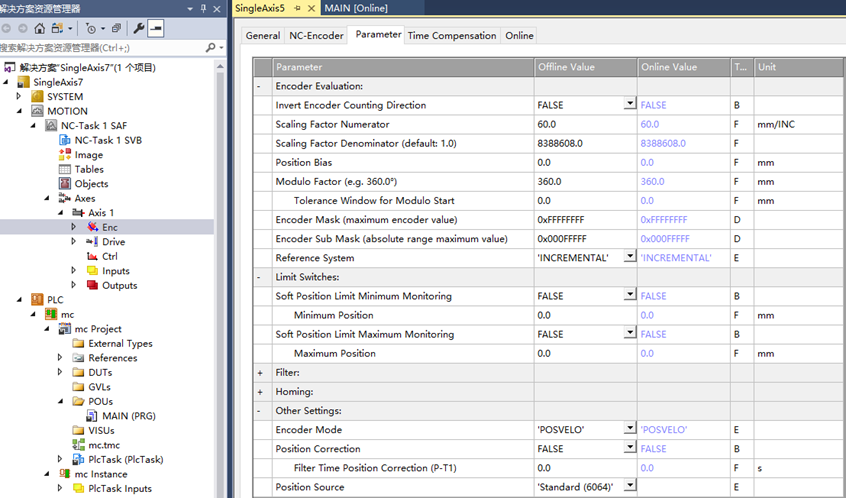Select the PlcTask (PlcTask) tree item
Screen dimensions: 846x498
126,460
